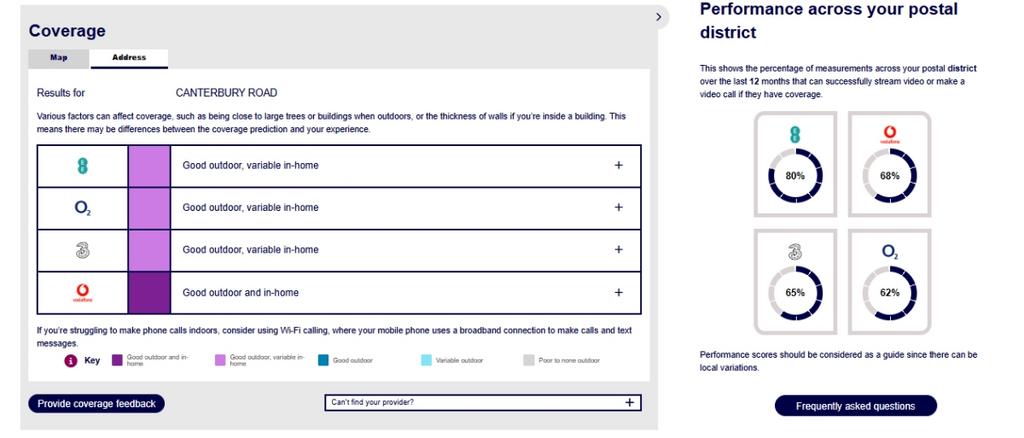Click the Key information icon
The height and width of the screenshot is (438, 1024).
tap(71, 360)
